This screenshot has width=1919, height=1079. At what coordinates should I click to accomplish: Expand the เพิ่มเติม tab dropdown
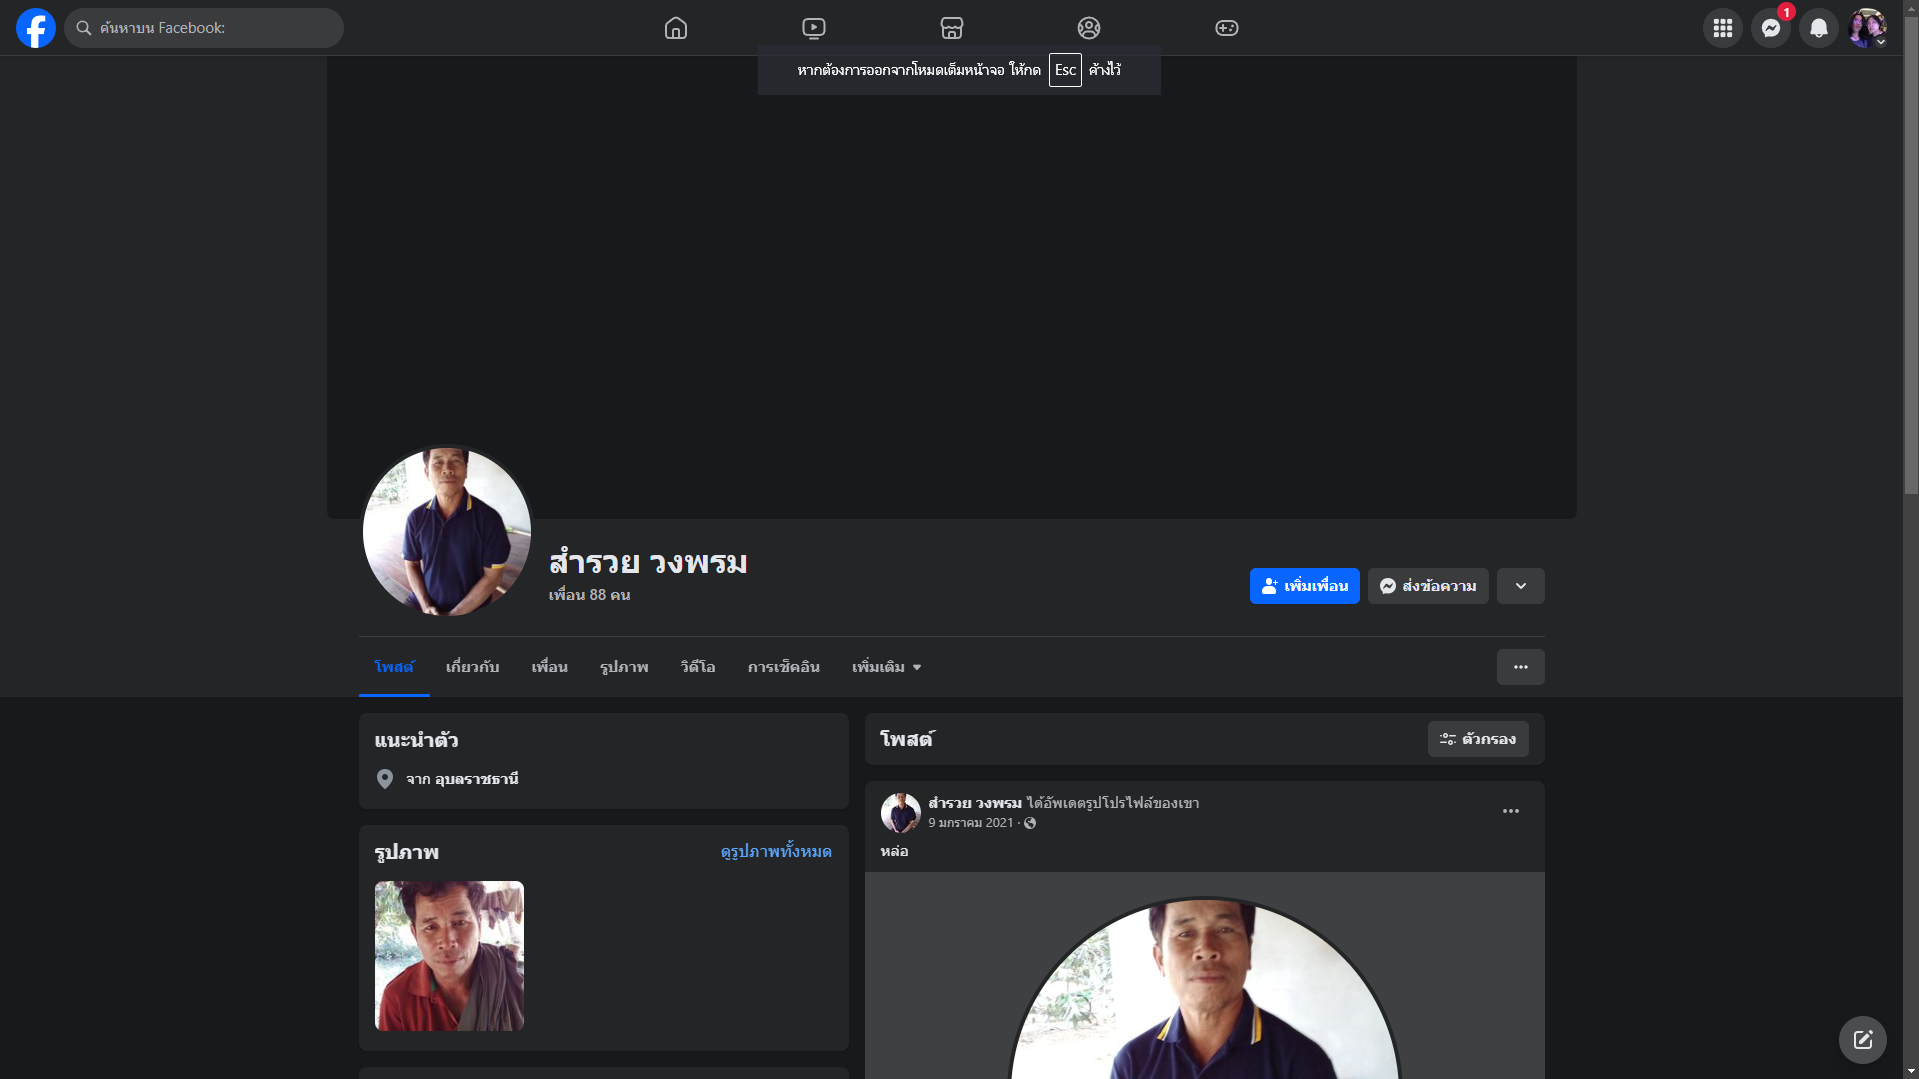tap(886, 667)
